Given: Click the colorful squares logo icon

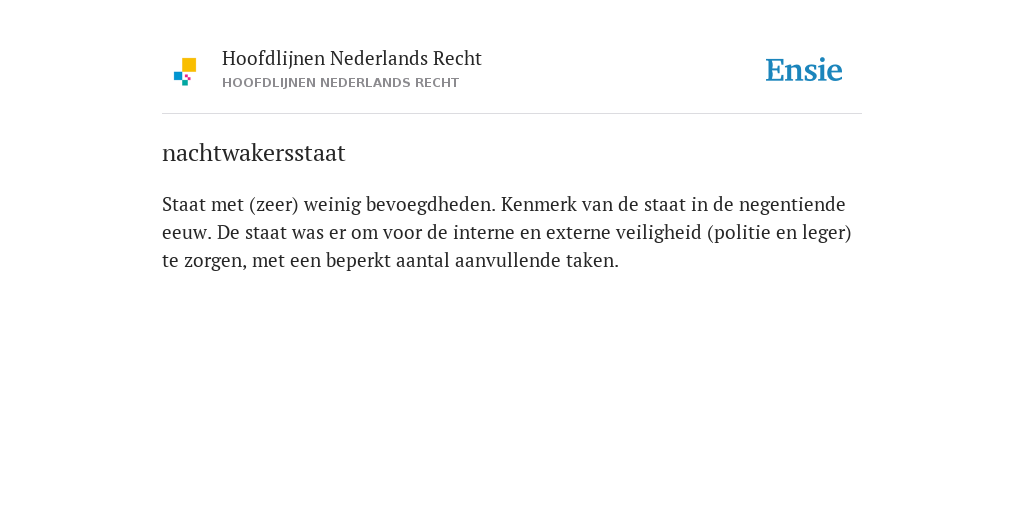Looking at the screenshot, I should (185, 71).
